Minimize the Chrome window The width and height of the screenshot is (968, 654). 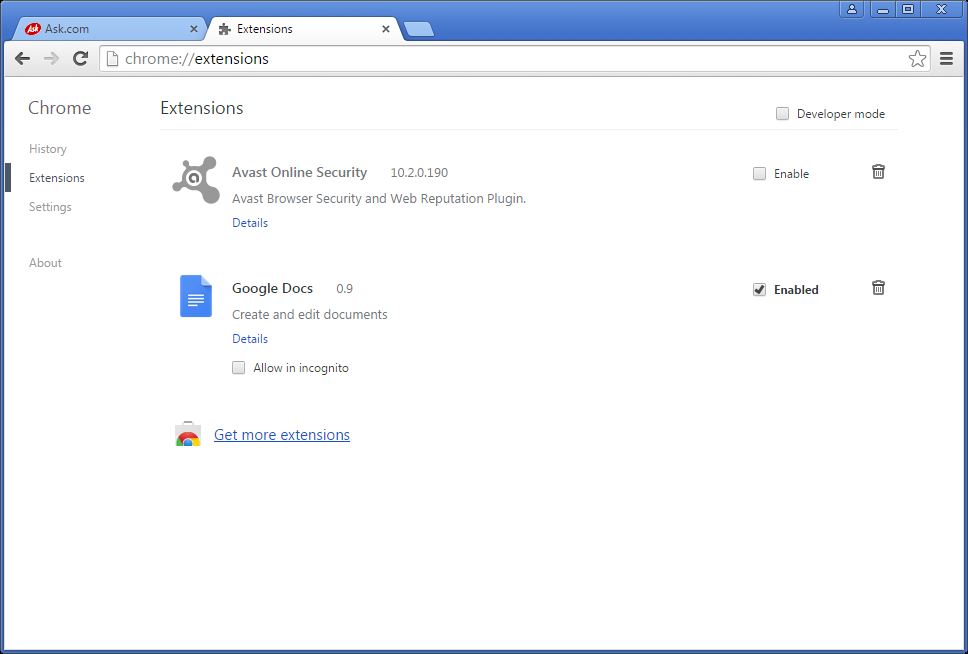(883, 9)
